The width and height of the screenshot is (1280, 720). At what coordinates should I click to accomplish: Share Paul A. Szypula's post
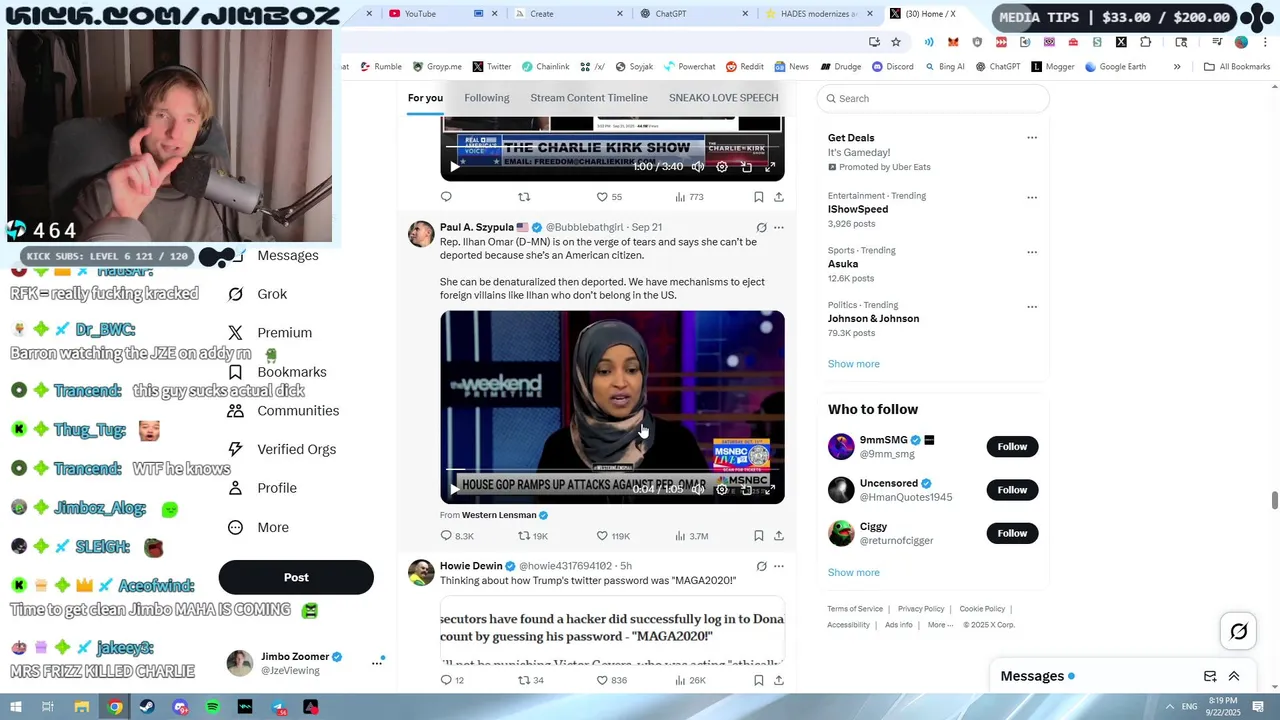coord(779,536)
